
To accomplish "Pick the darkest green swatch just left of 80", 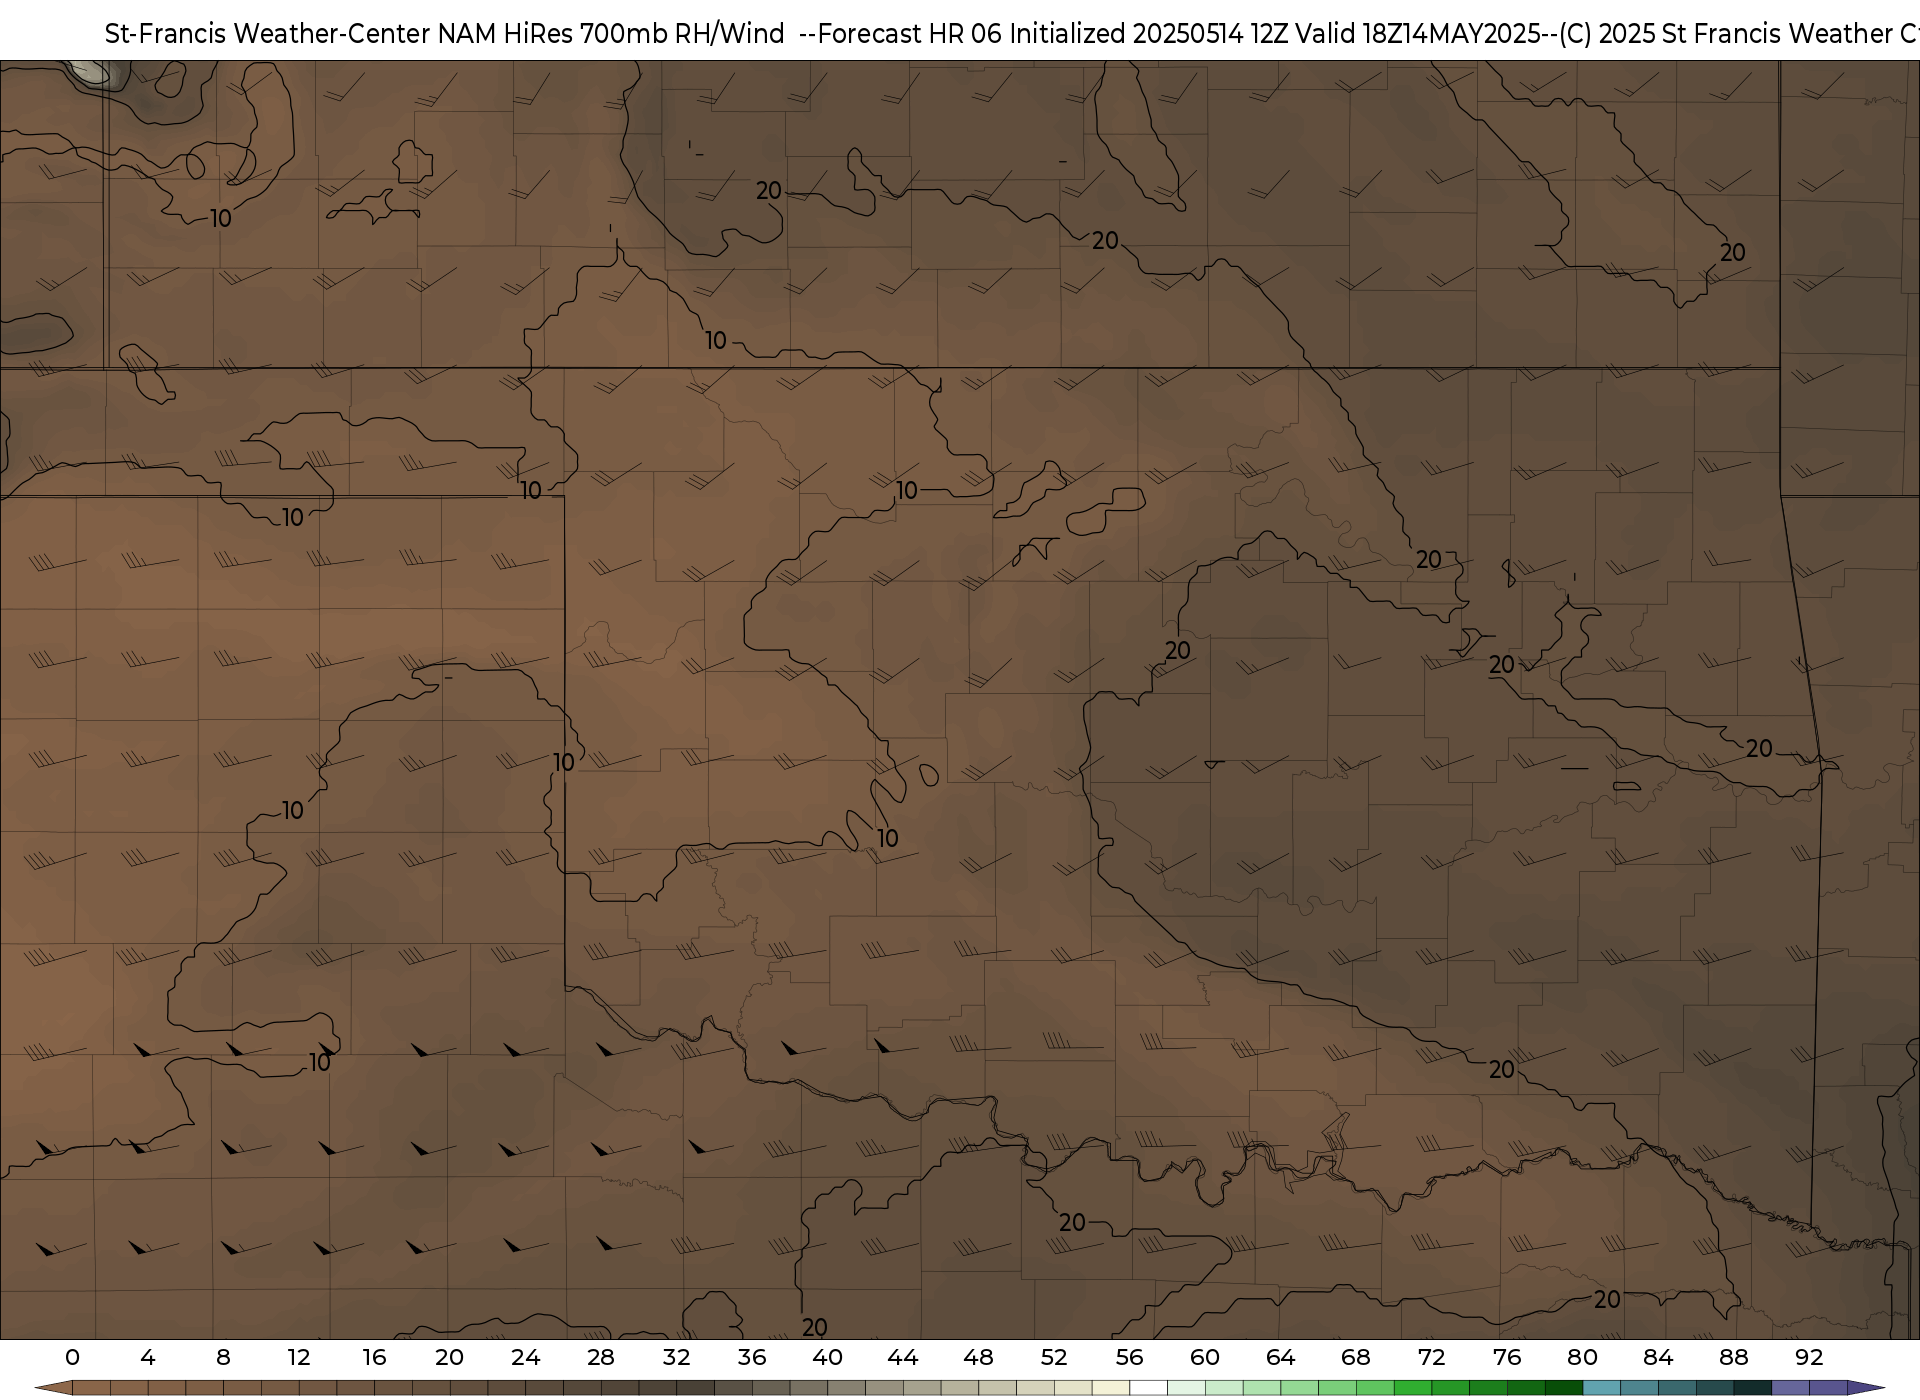I will click(1563, 1388).
